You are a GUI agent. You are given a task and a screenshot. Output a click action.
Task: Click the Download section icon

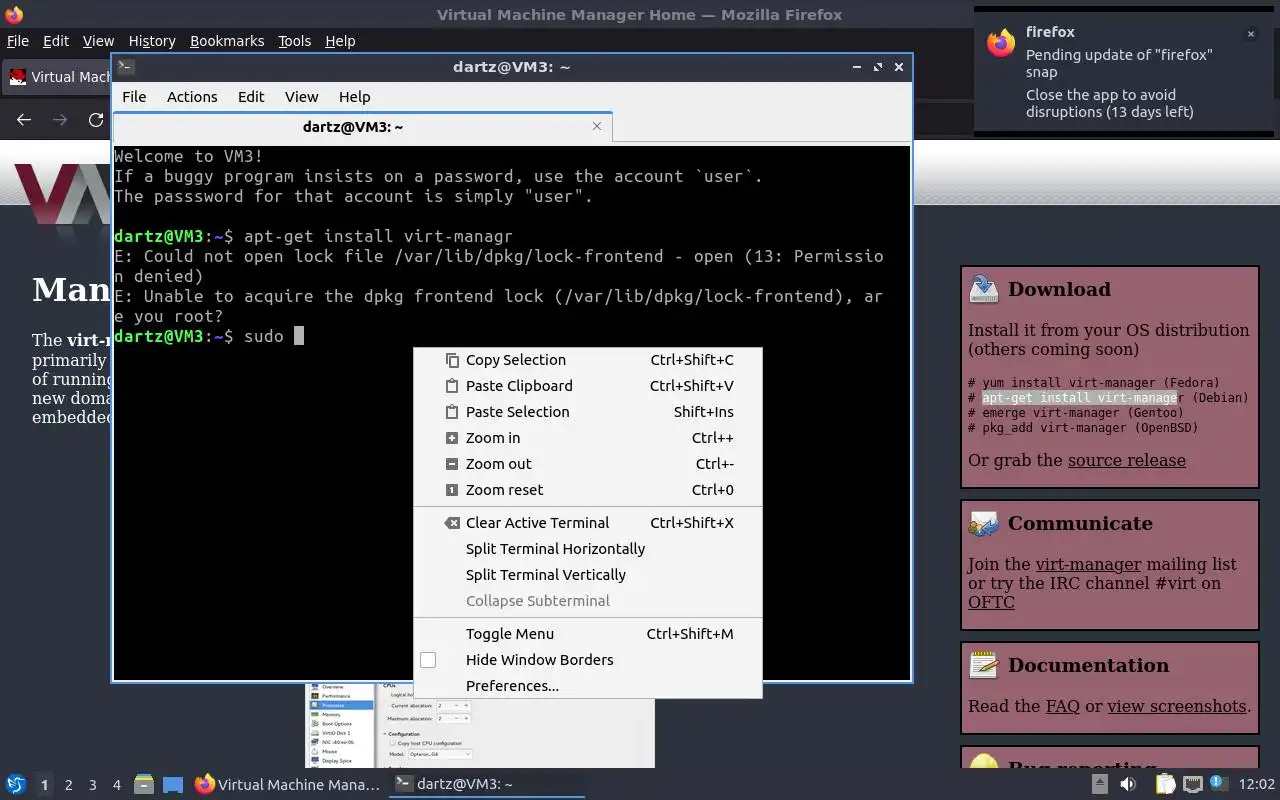[x=984, y=288]
